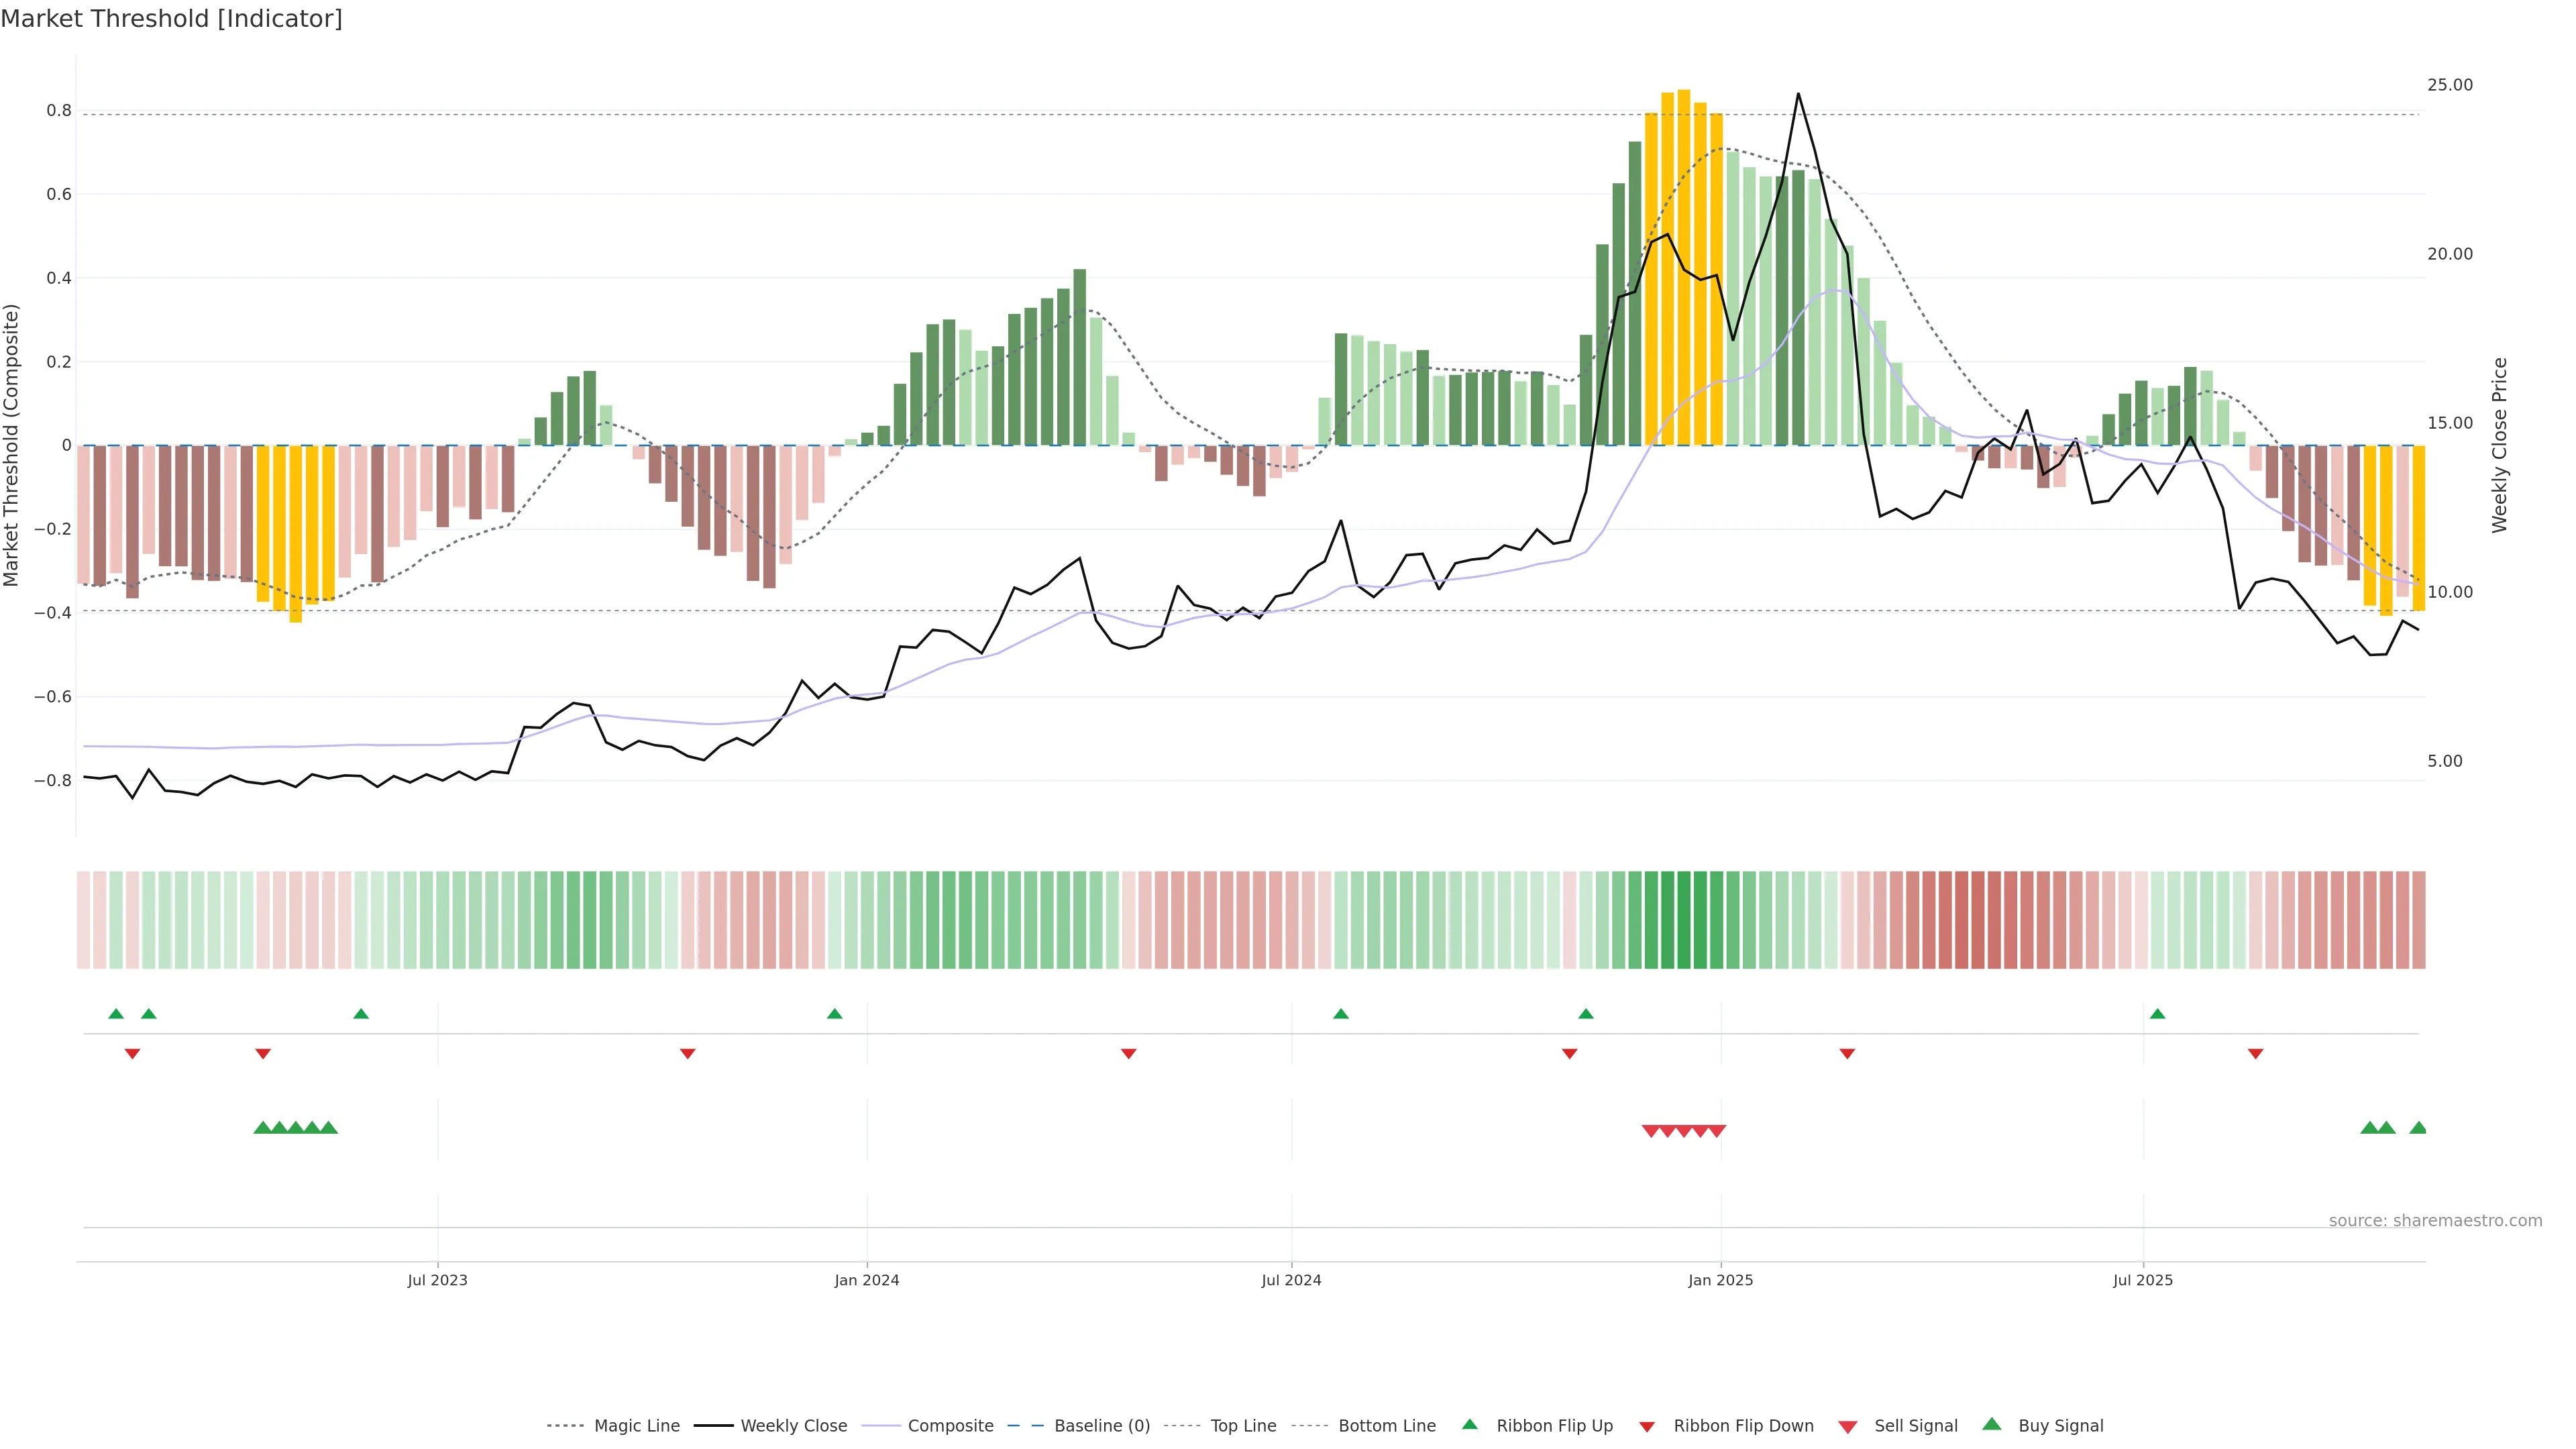Click the Jul 2023 x-axis label
The width and height of the screenshot is (2576, 1449).
tap(437, 1280)
